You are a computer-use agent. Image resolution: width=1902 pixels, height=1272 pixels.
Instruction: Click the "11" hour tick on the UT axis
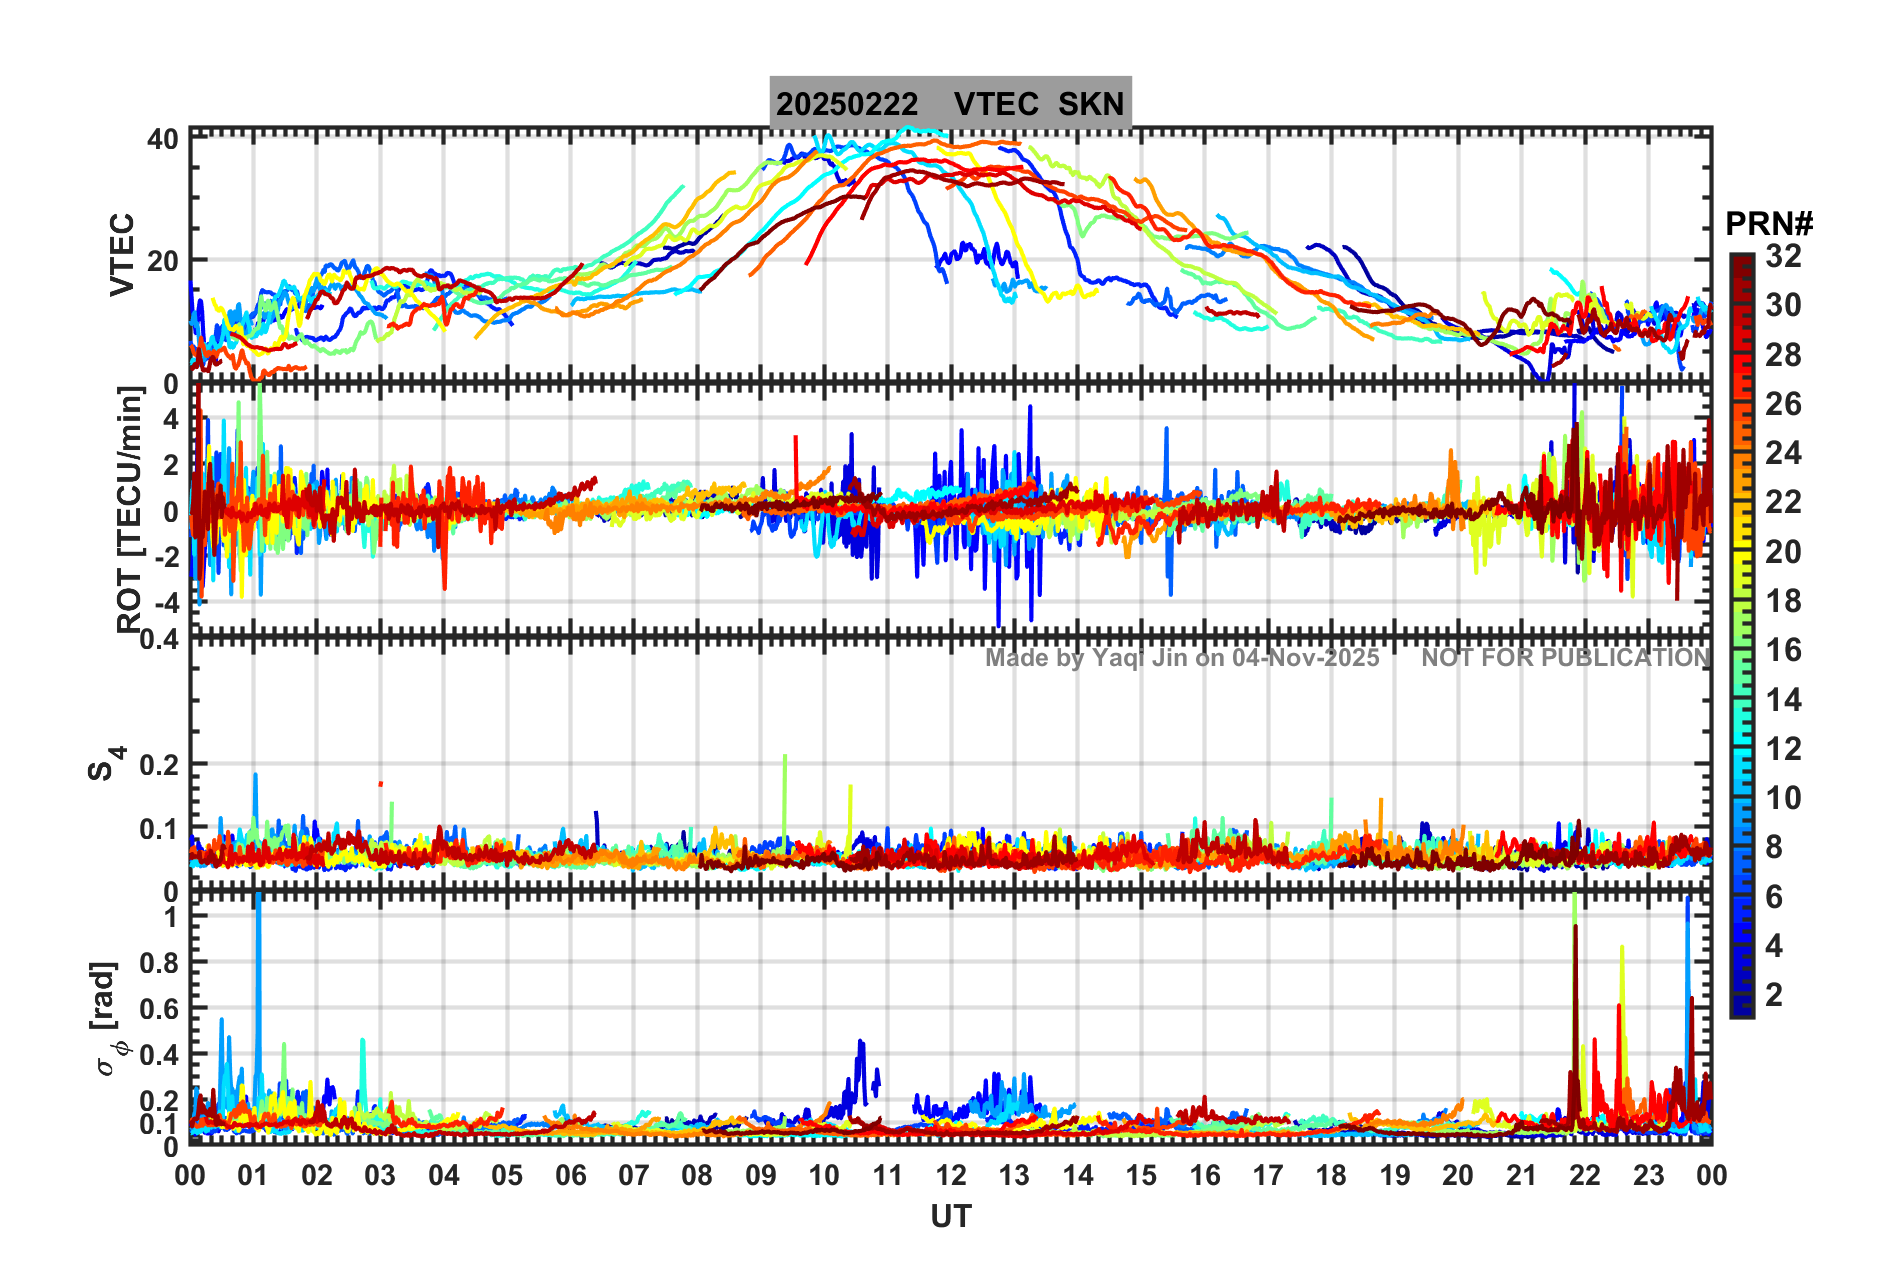point(888,1175)
